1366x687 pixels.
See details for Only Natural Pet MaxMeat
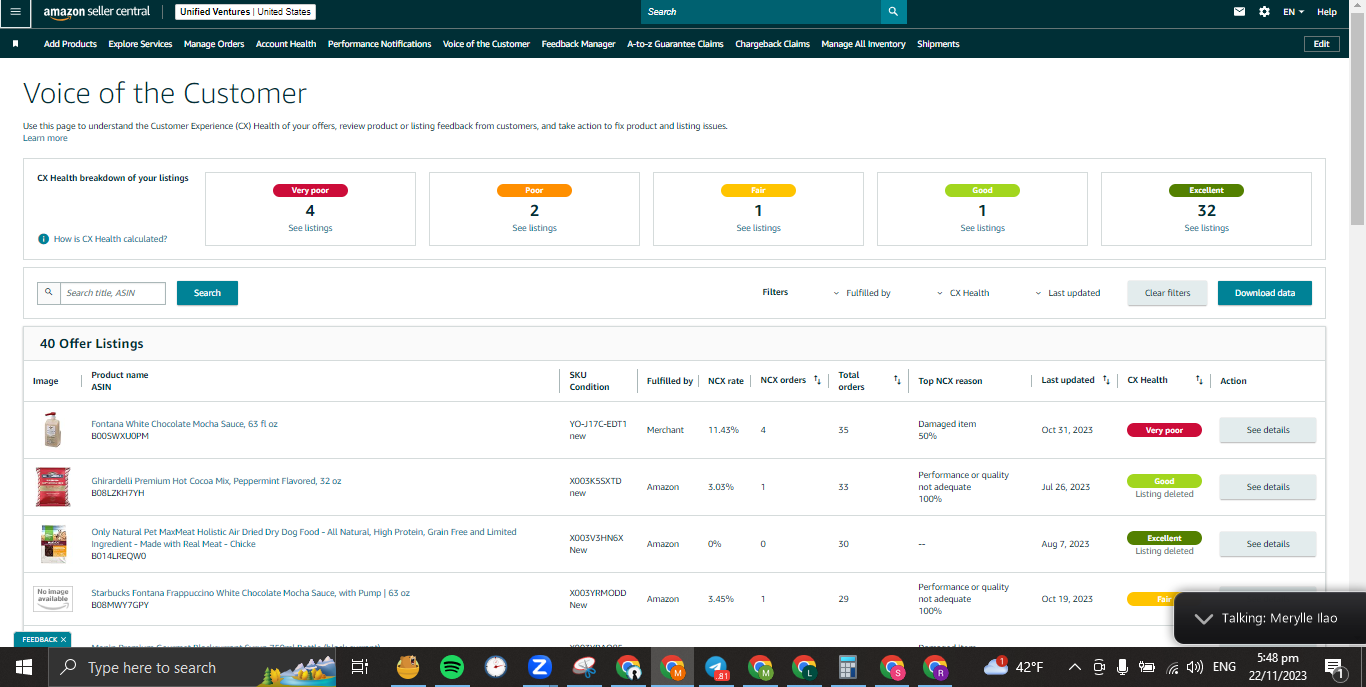pos(1268,544)
